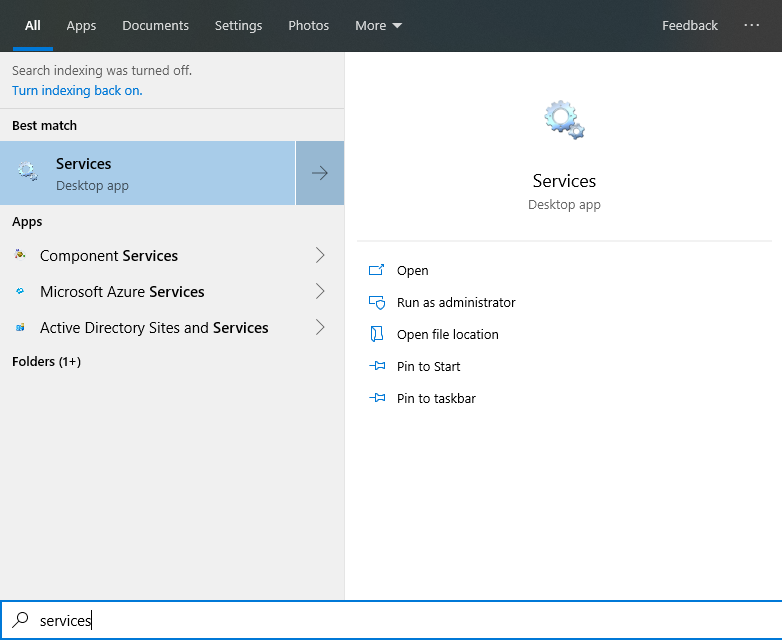Choose Run as administrator
782x640 pixels.
(456, 302)
